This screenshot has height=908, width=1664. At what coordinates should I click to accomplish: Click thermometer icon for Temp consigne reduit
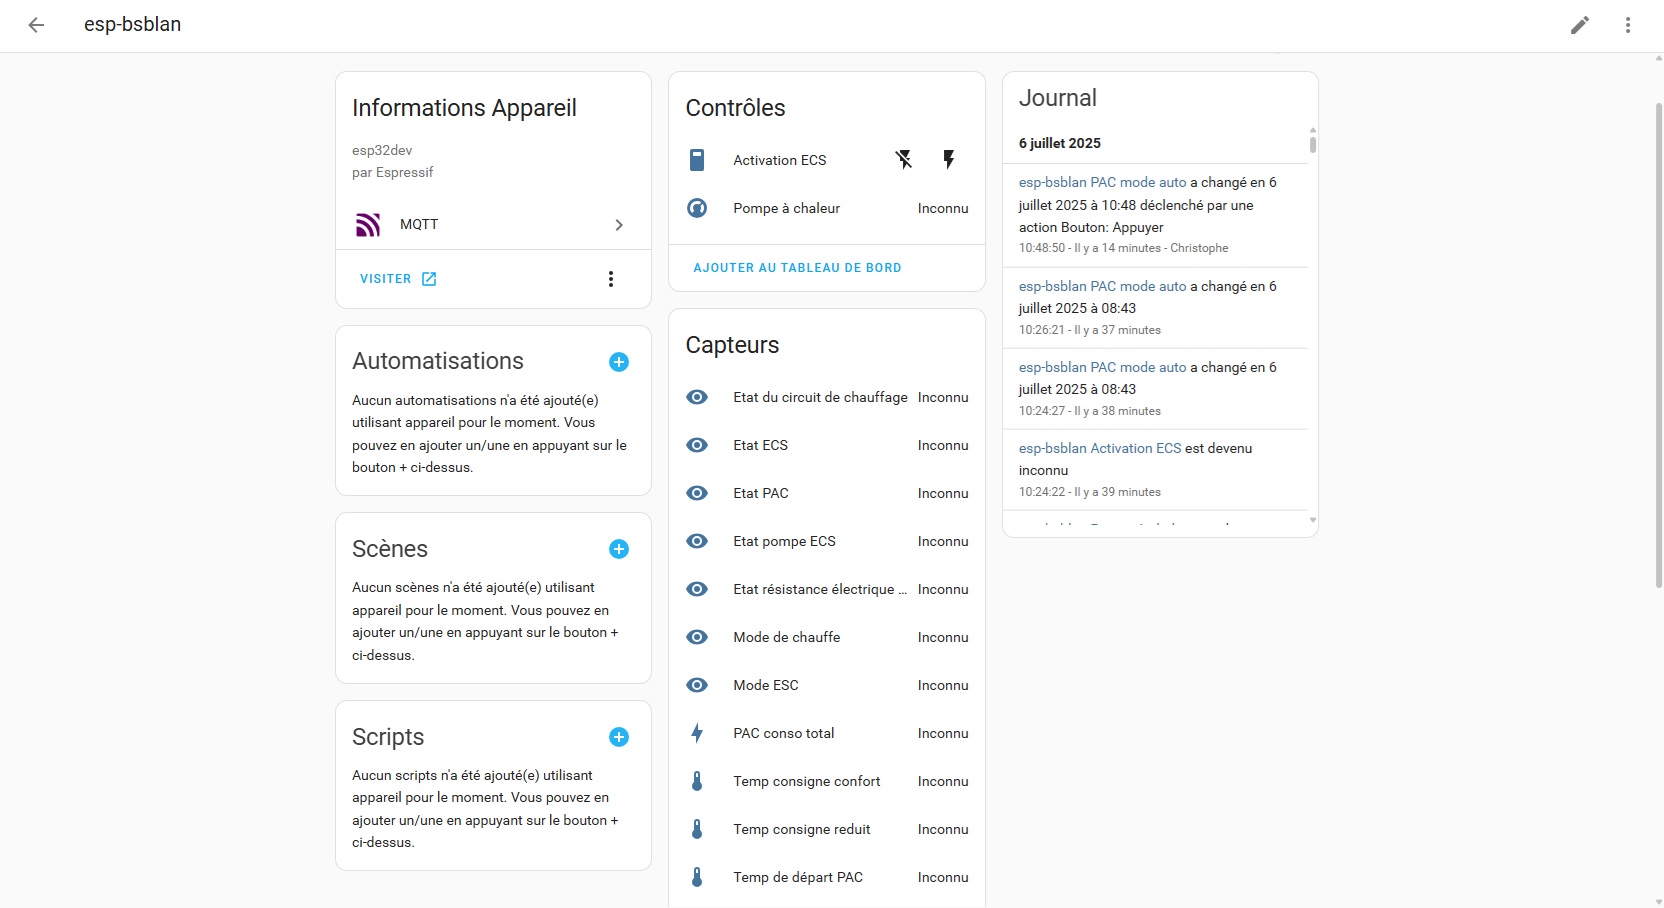click(x=697, y=829)
